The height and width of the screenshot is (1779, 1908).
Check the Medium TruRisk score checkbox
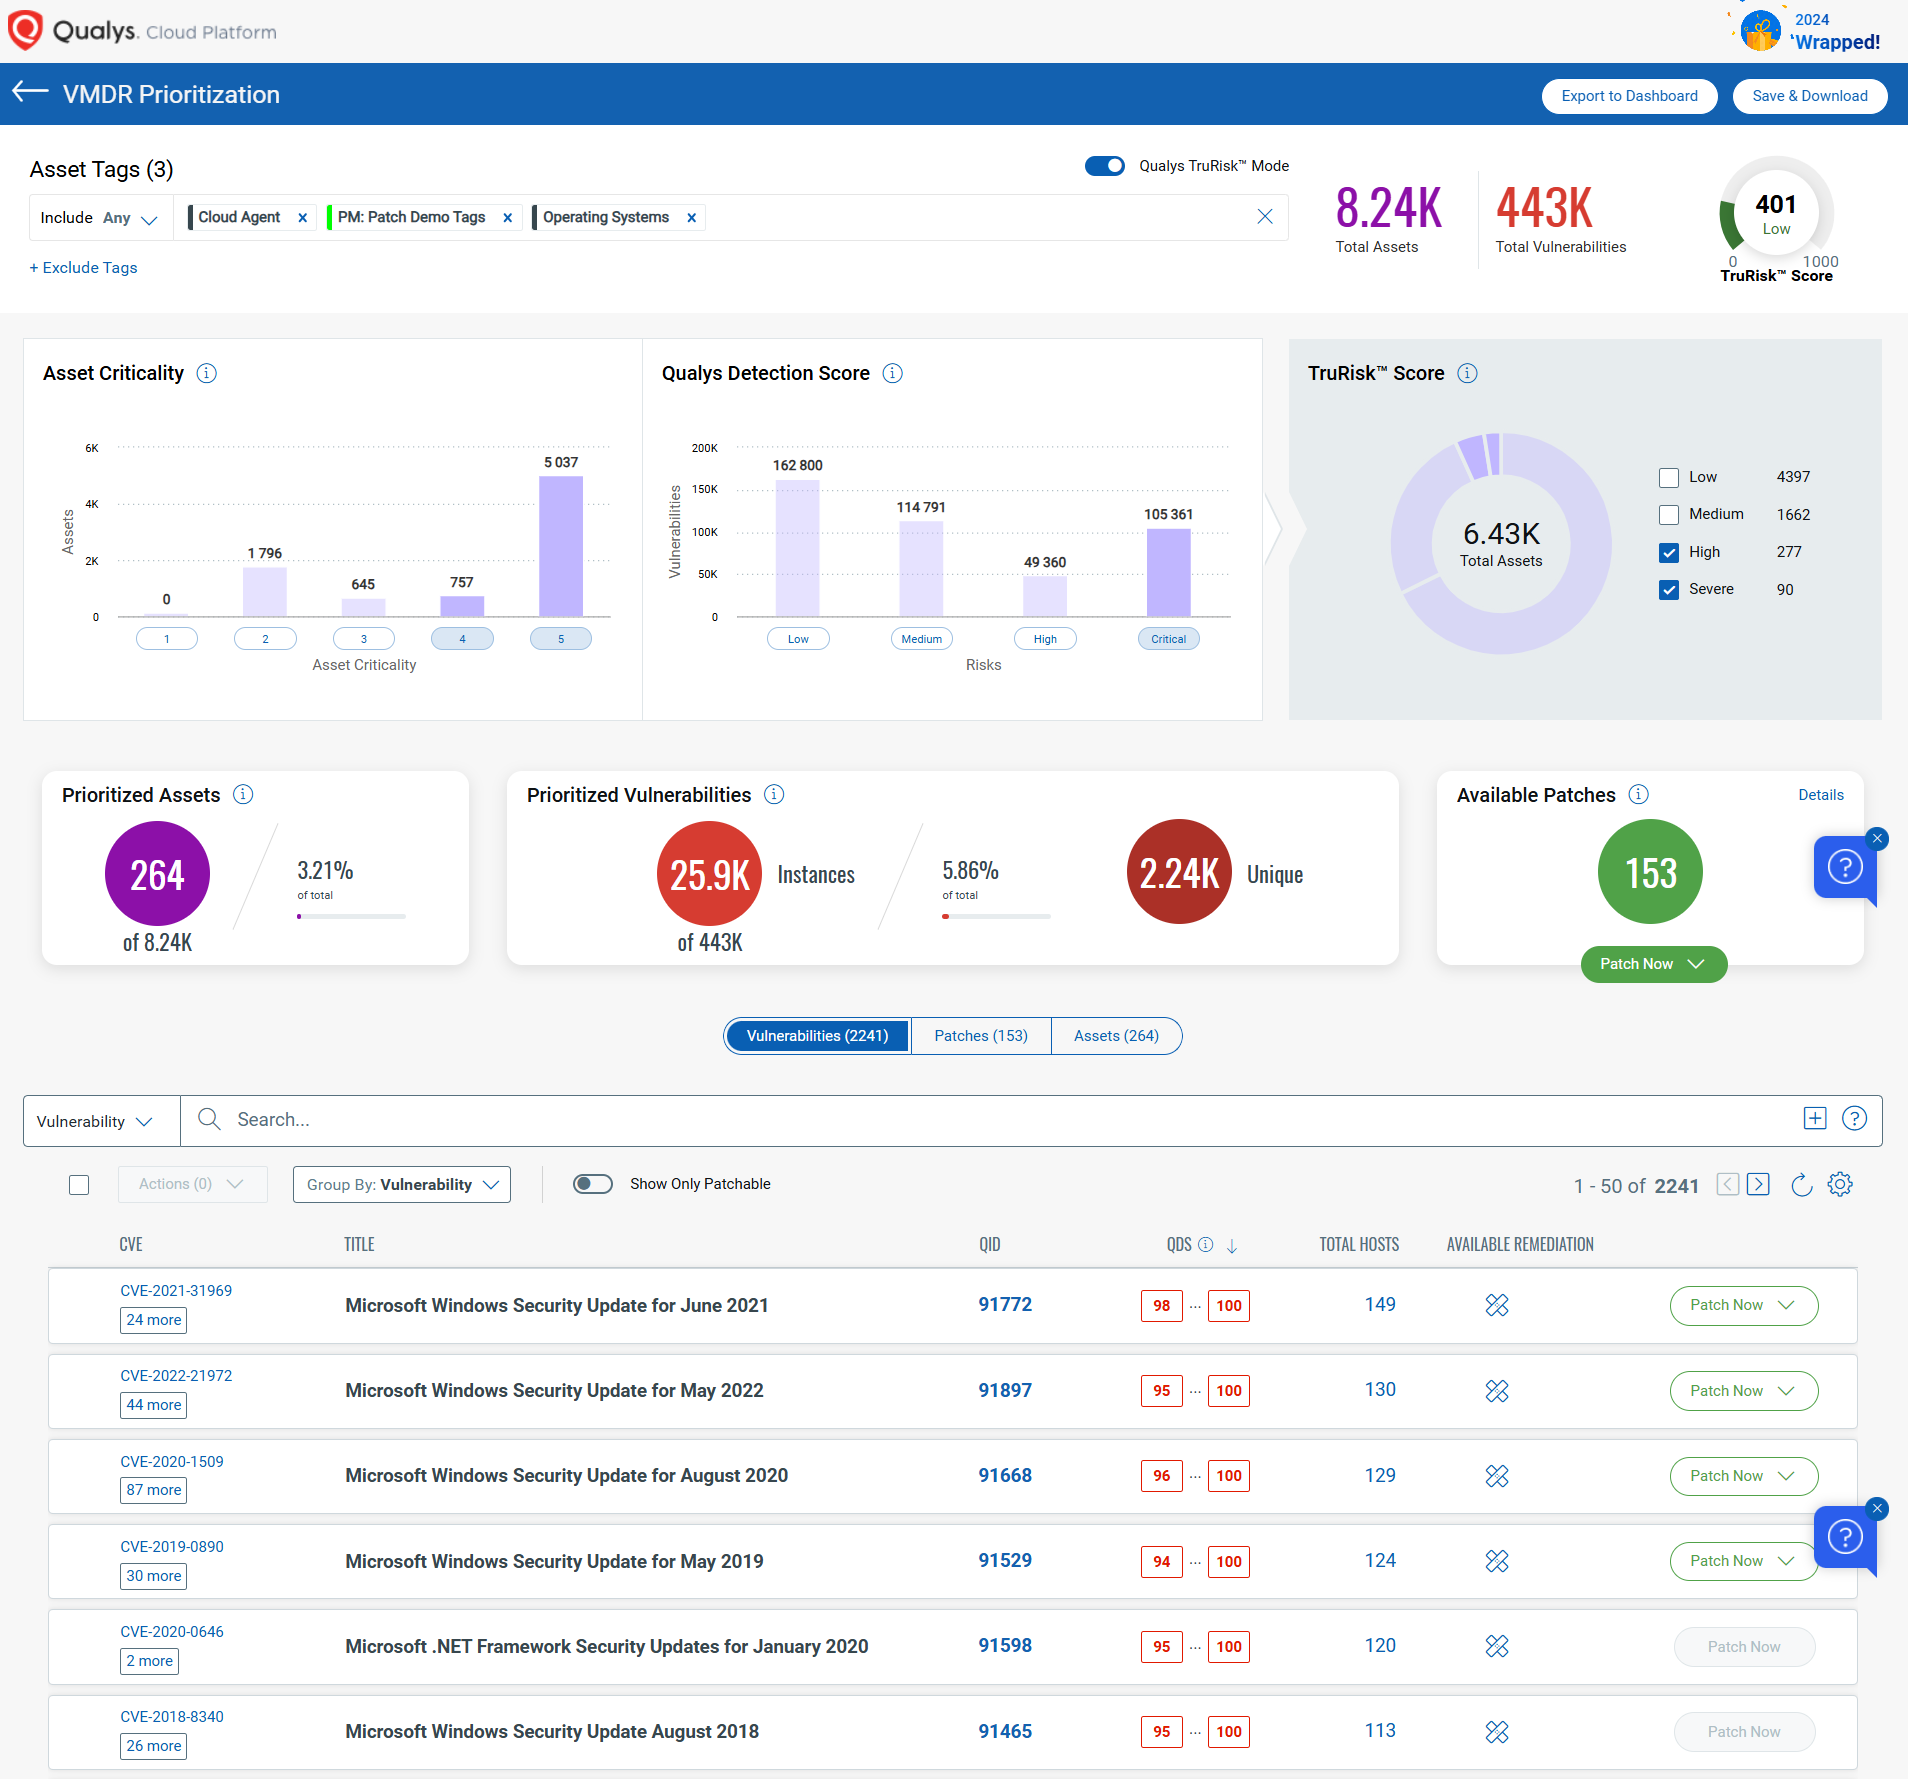click(x=1669, y=515)
